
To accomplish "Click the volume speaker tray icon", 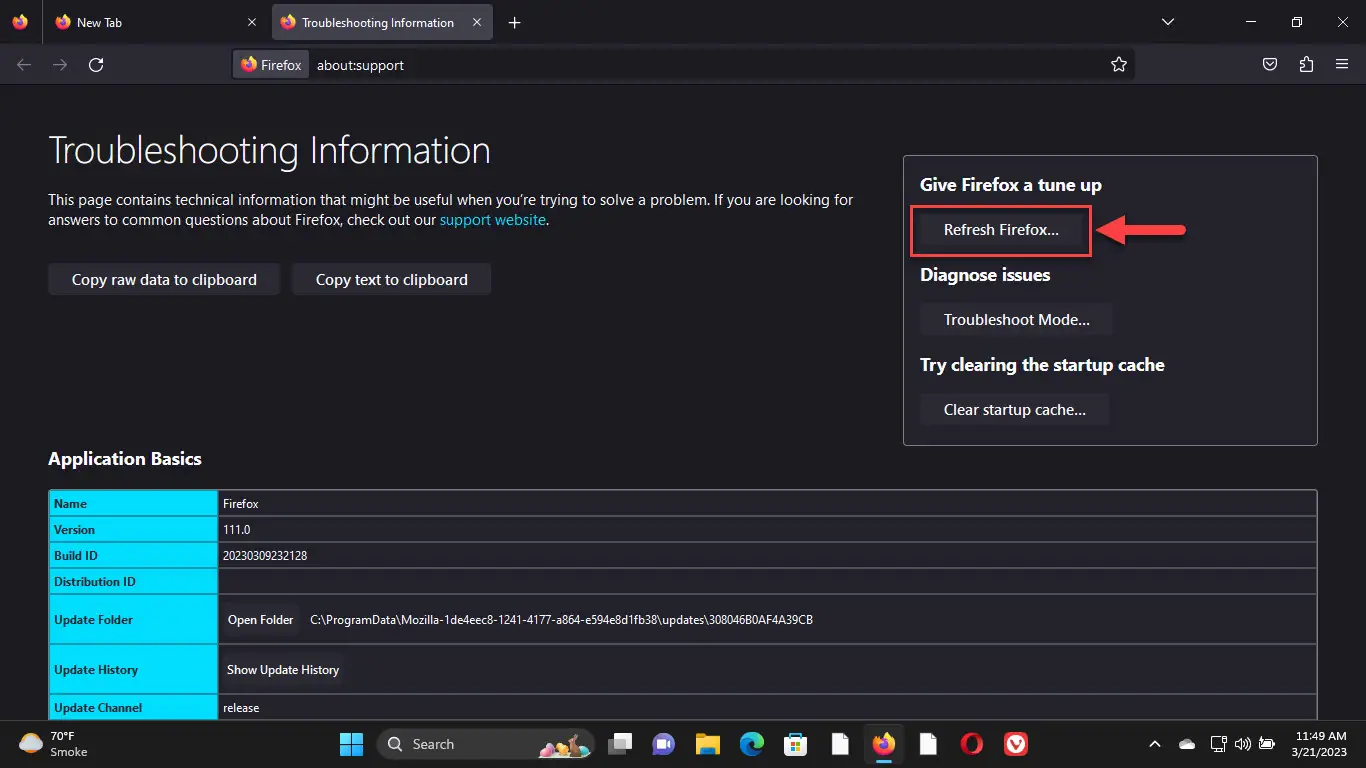I will tap(1243, 744).
